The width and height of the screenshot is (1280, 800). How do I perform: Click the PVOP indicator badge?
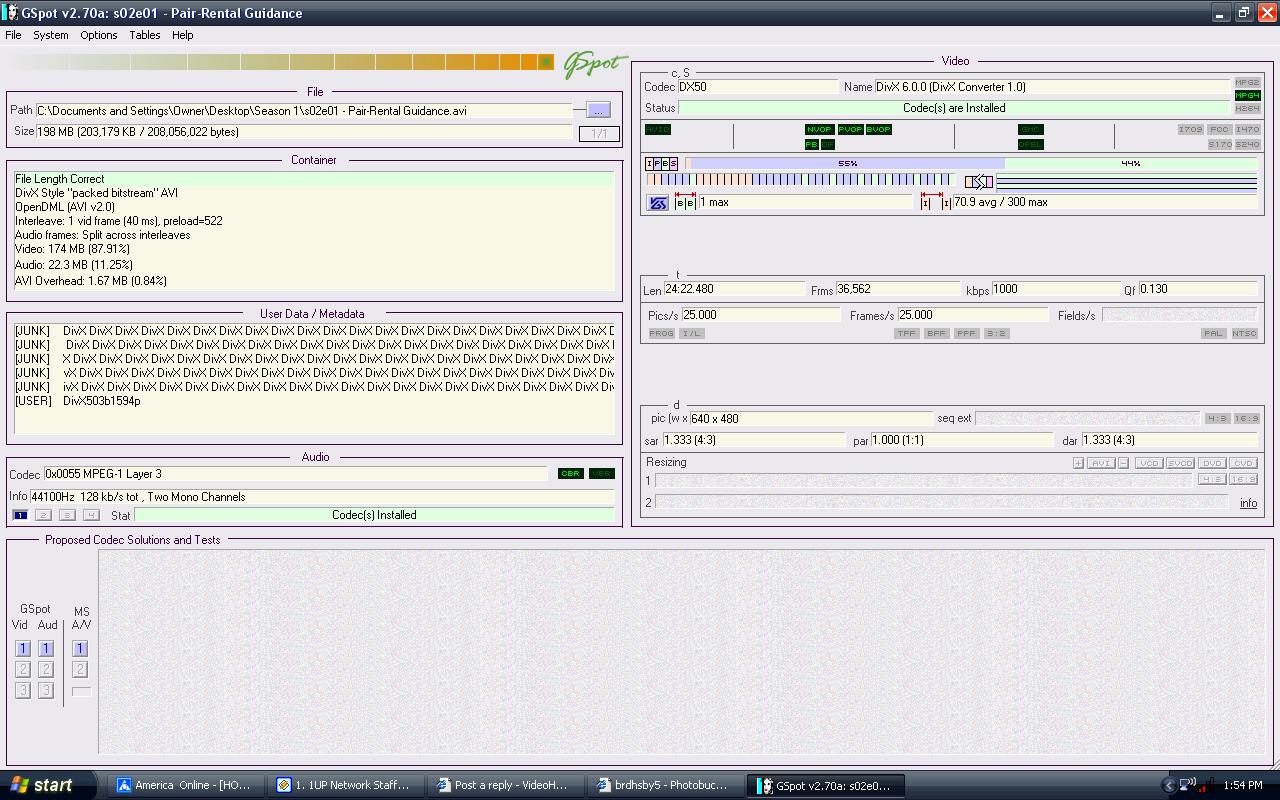coord(850,130)
